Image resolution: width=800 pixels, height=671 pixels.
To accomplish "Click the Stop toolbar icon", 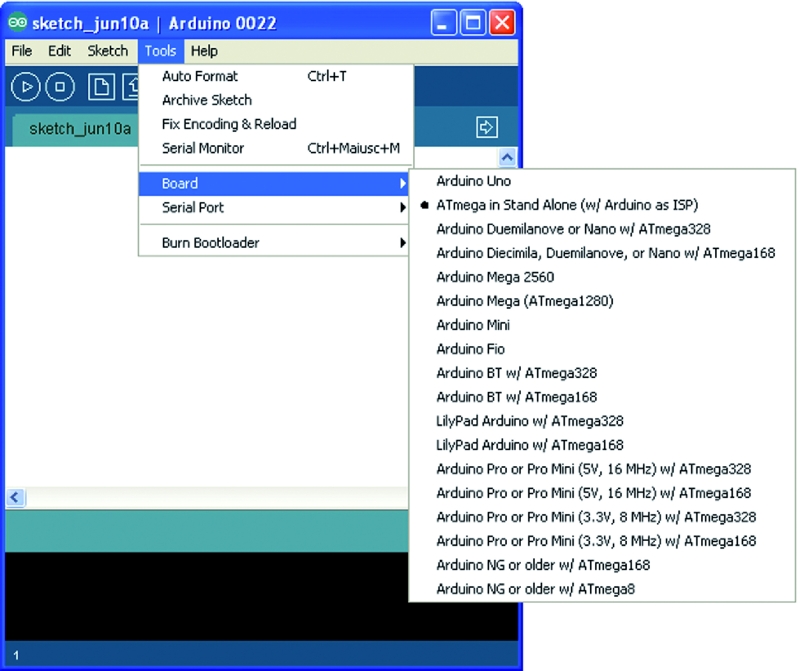I will coord(60,87).
